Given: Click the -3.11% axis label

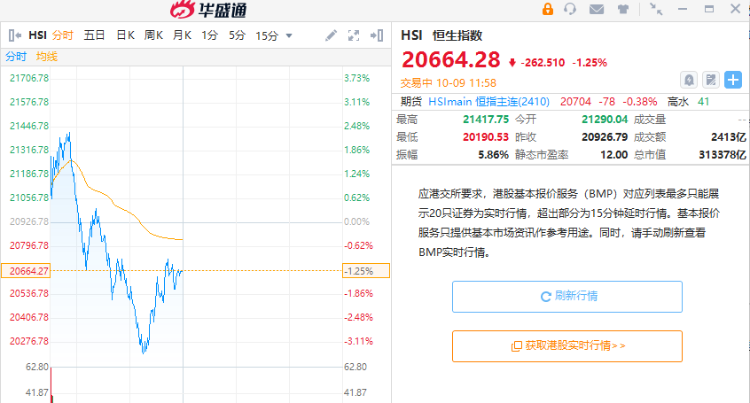Looking at the screenshot, I should coord(358,341).
